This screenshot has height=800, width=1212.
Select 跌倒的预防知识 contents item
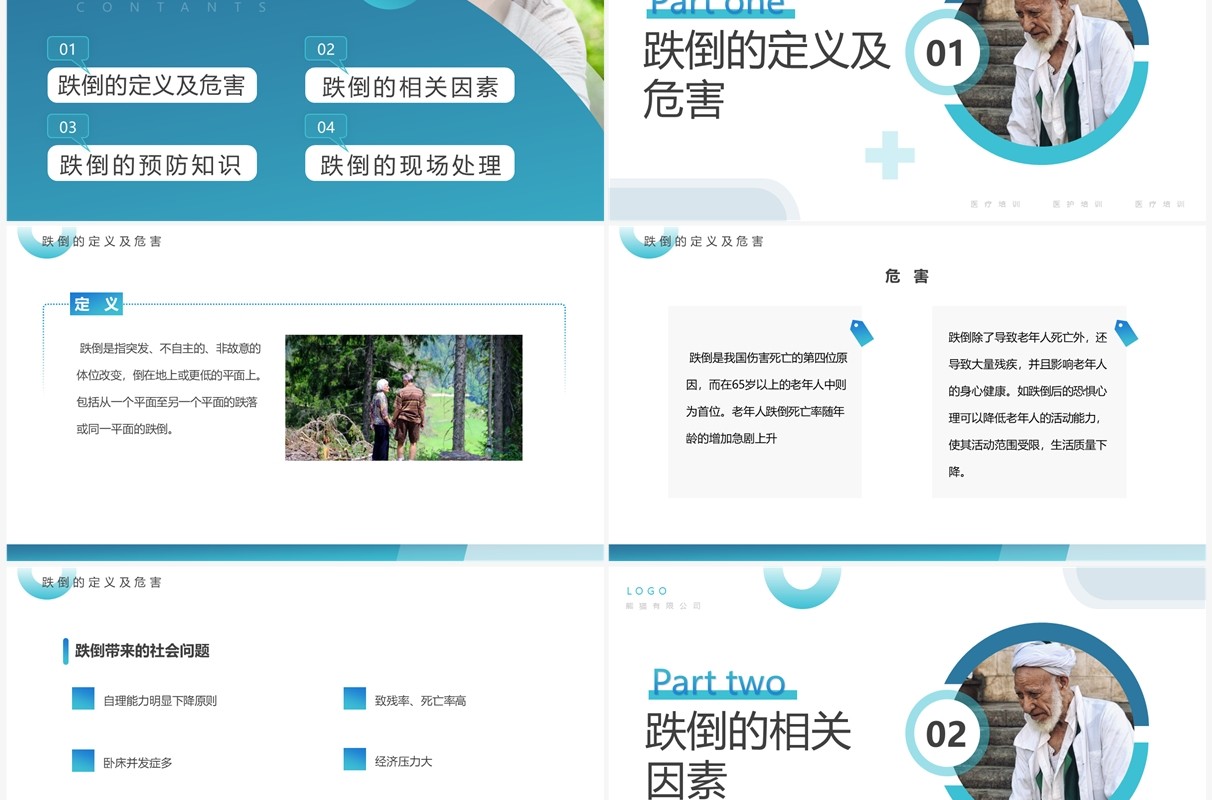click(x=152, y=164)
